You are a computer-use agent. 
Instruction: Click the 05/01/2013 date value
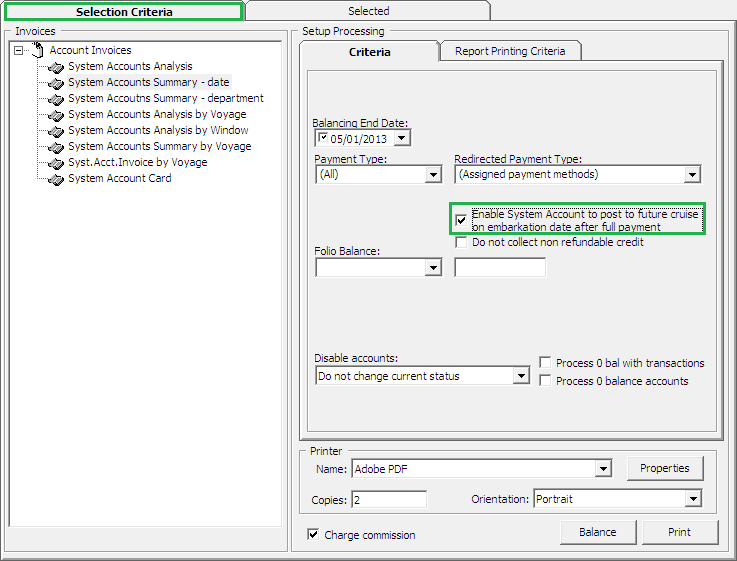coord(359,139)
